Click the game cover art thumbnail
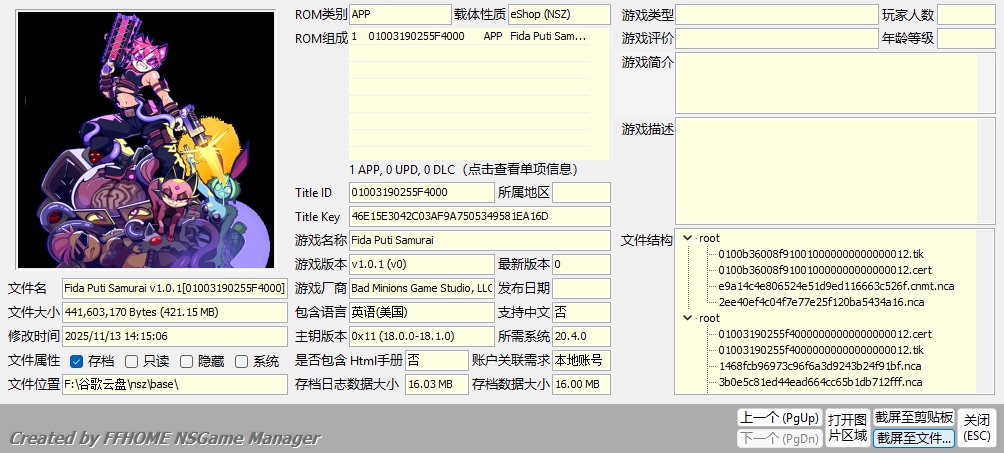Viewport: 1004px width, 453px height. click(146, 139)
